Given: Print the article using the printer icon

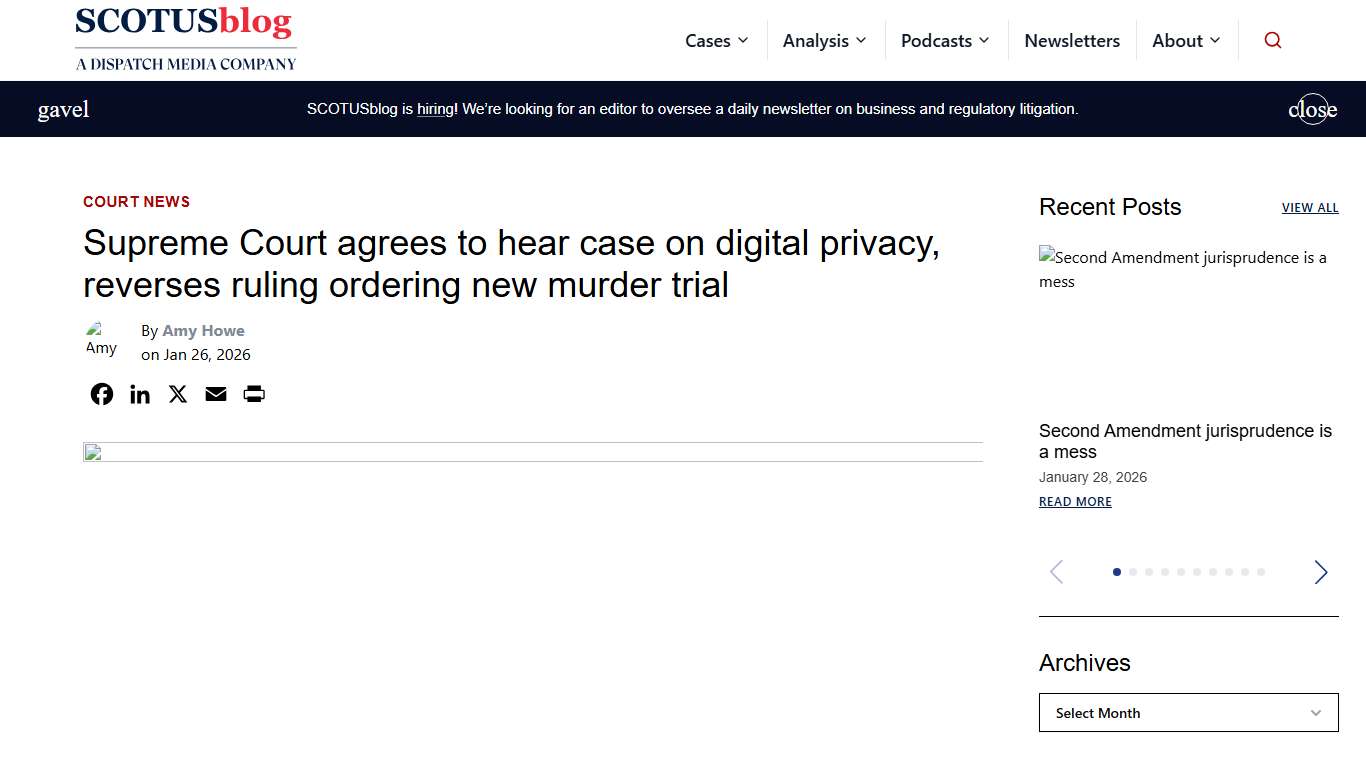Looking at the screenshot, I should pos(253,394).
